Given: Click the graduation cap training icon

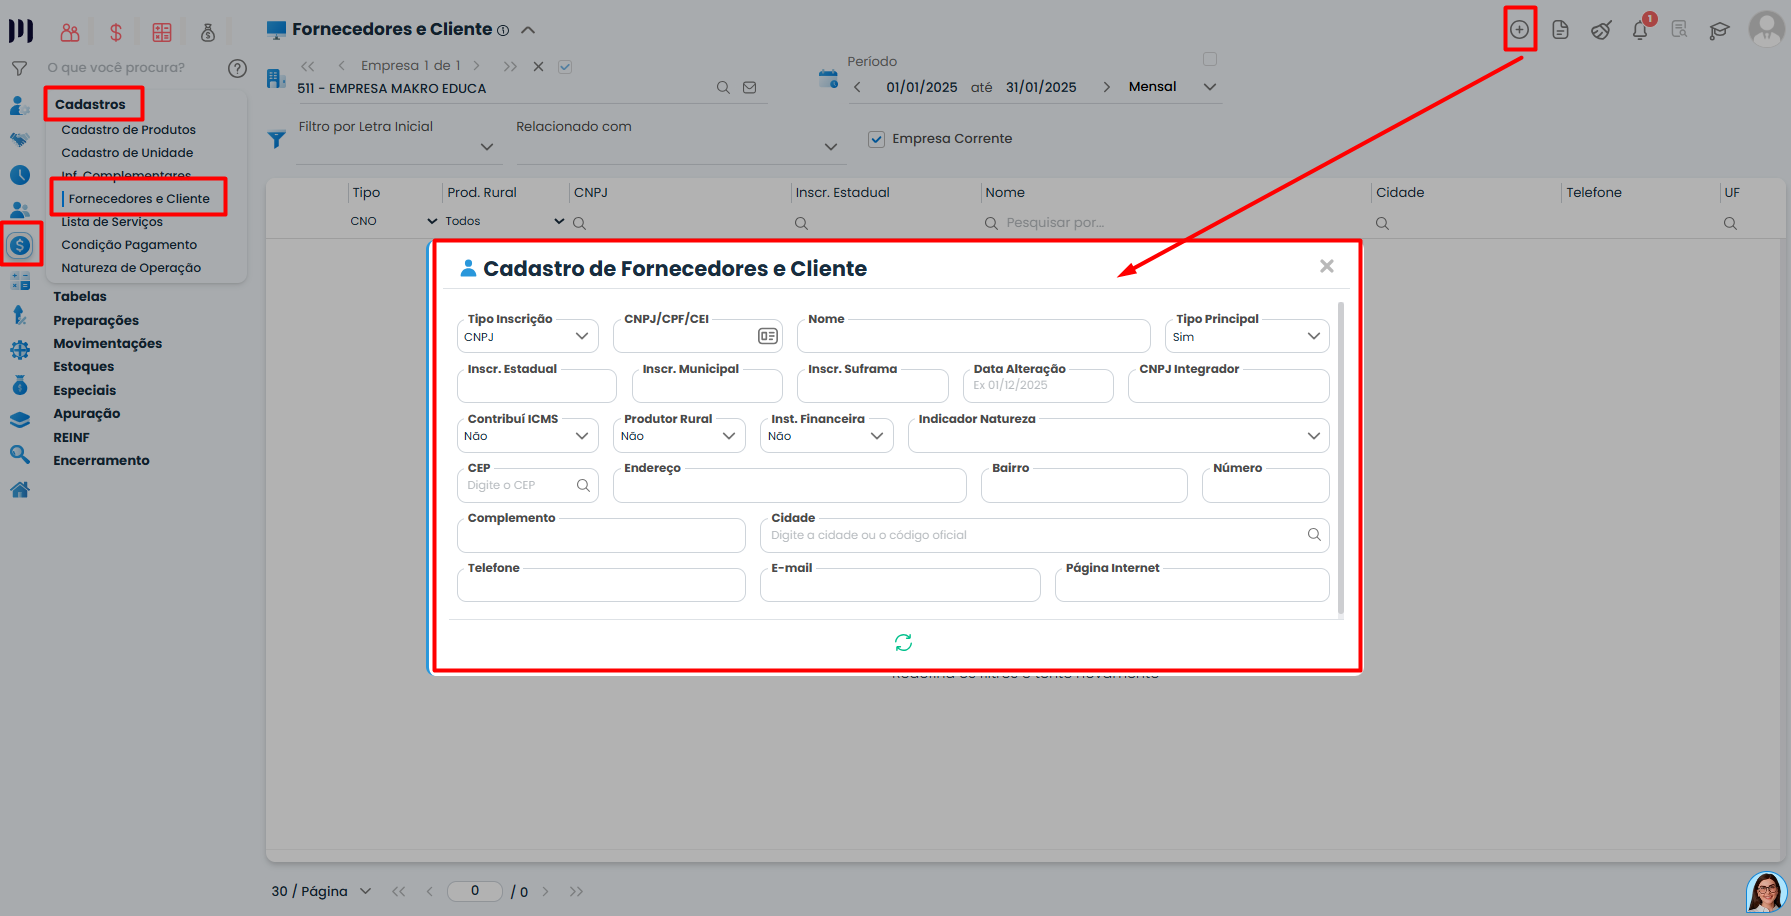Looking at the screenshot, I should [1719, 30].
